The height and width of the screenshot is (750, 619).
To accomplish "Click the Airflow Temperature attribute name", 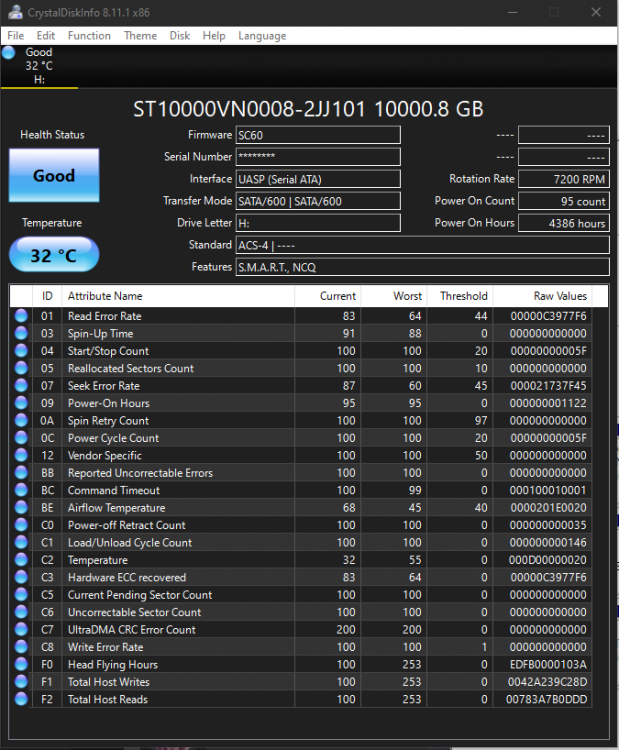I will click(116, 507).
